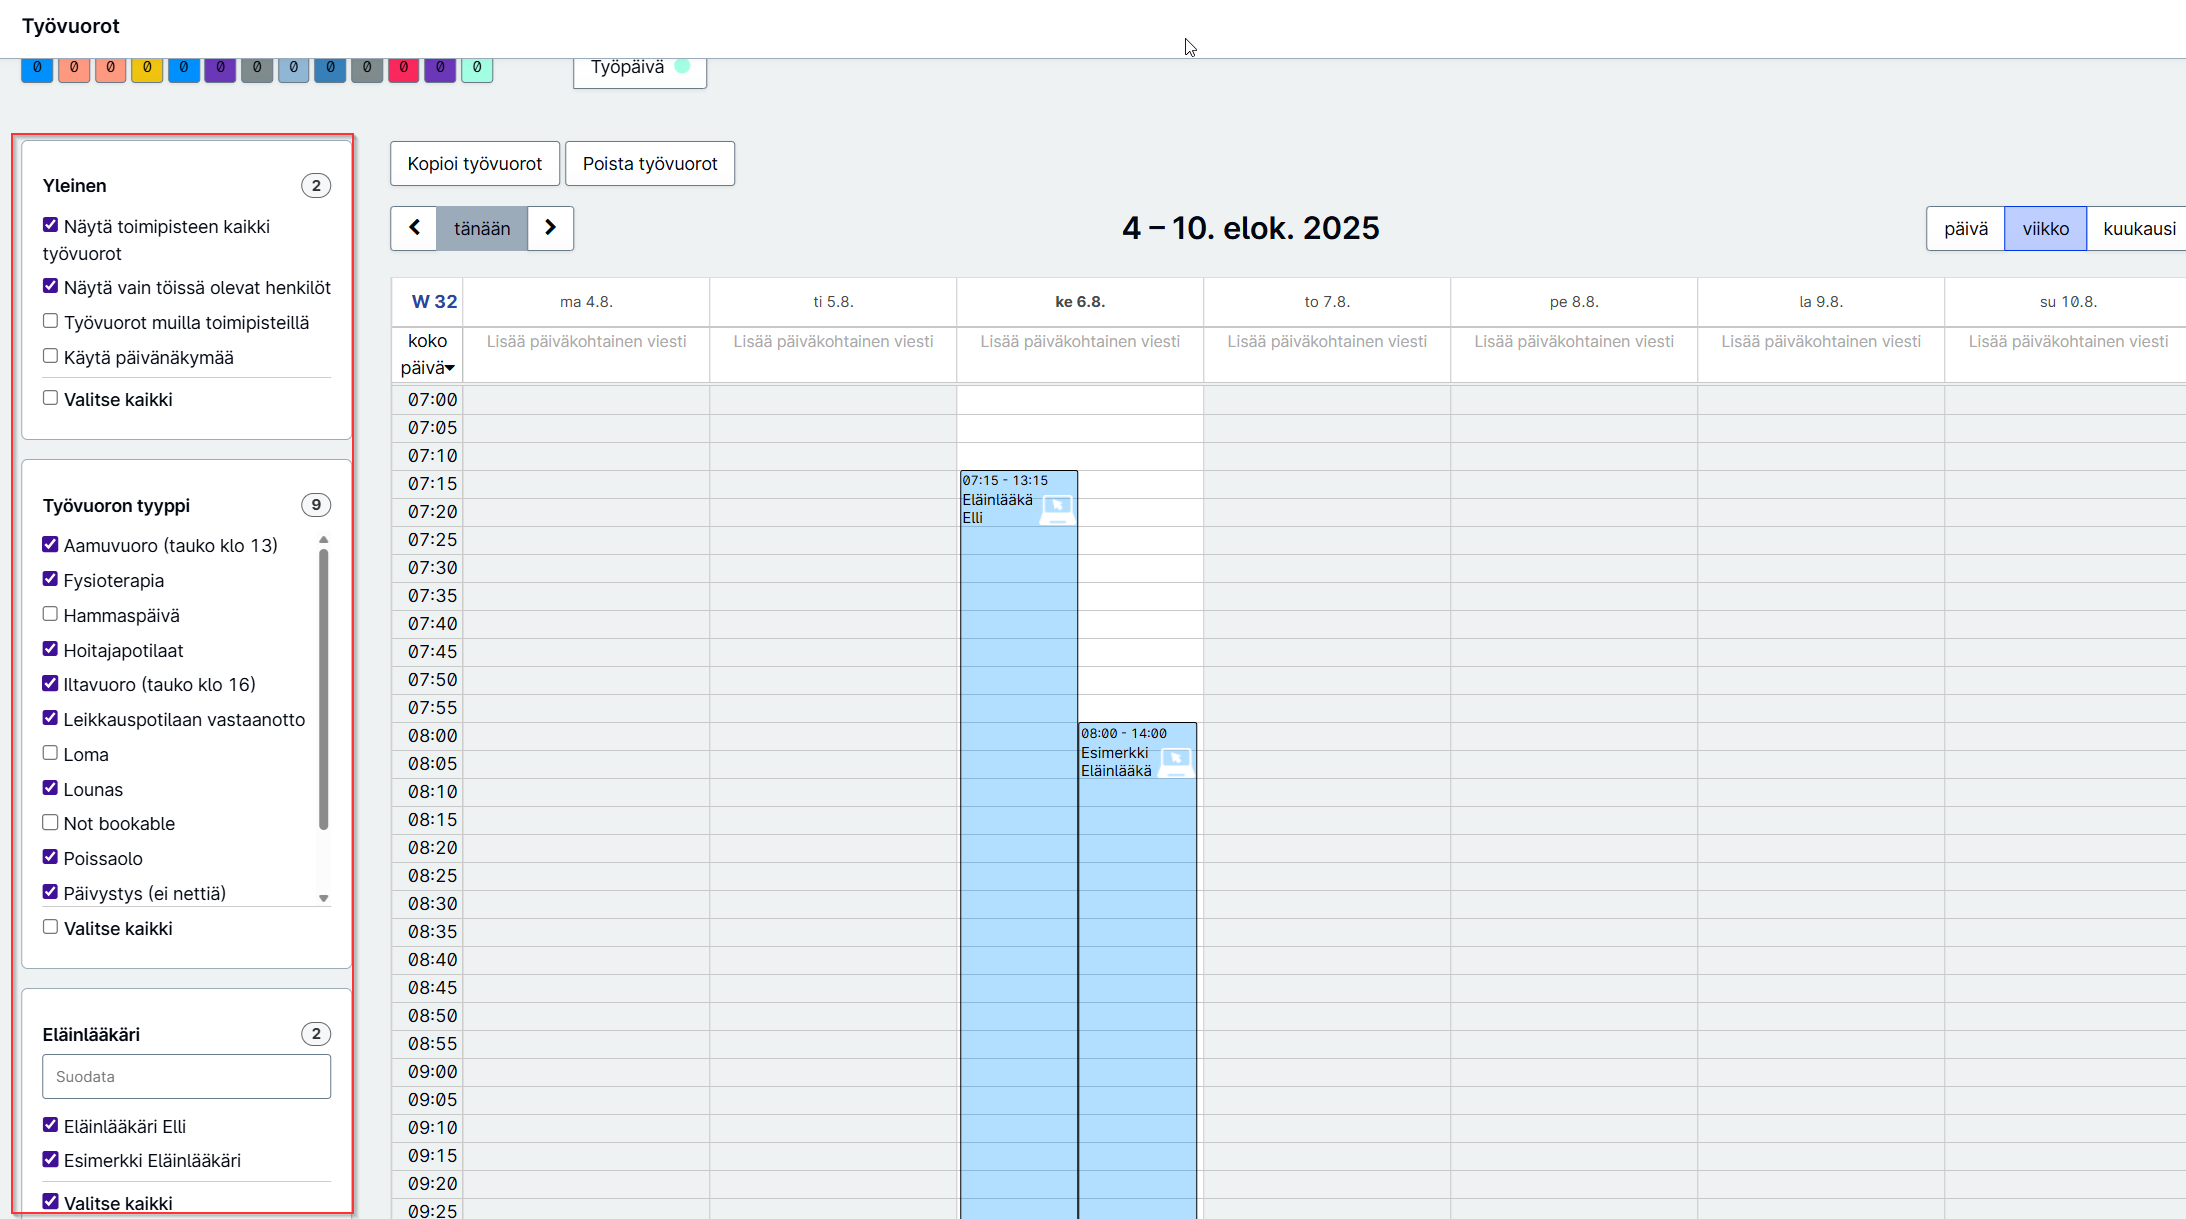Image resolution: width=2186 pixels, height=1219 pixels.
Task: Uncheck 'Eläinlääkäri Elli' in the vet filter
Action: 50,1125
